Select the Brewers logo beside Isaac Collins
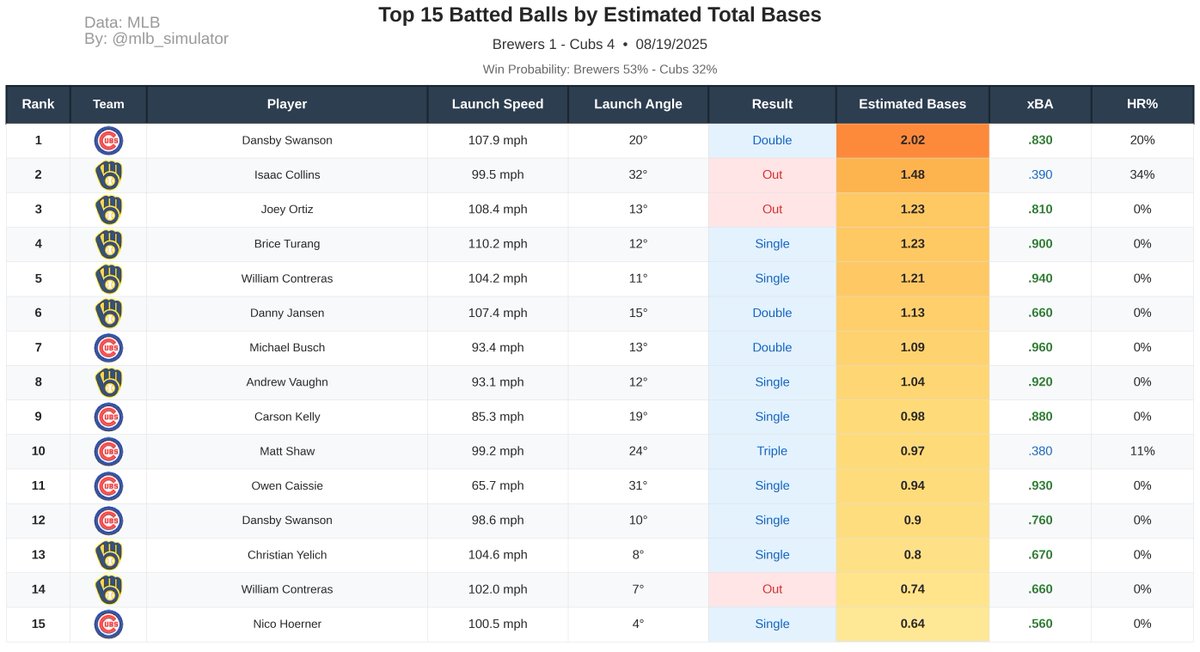1200x652 pixels. click(x=108, y=175)
